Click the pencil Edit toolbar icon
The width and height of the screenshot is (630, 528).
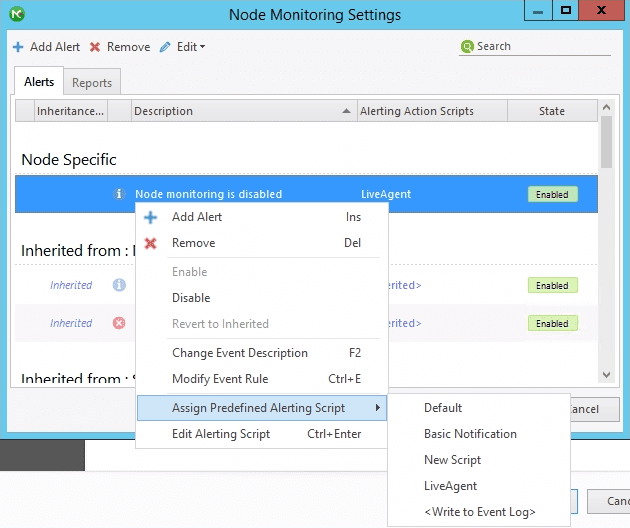(x=165, y=47)
